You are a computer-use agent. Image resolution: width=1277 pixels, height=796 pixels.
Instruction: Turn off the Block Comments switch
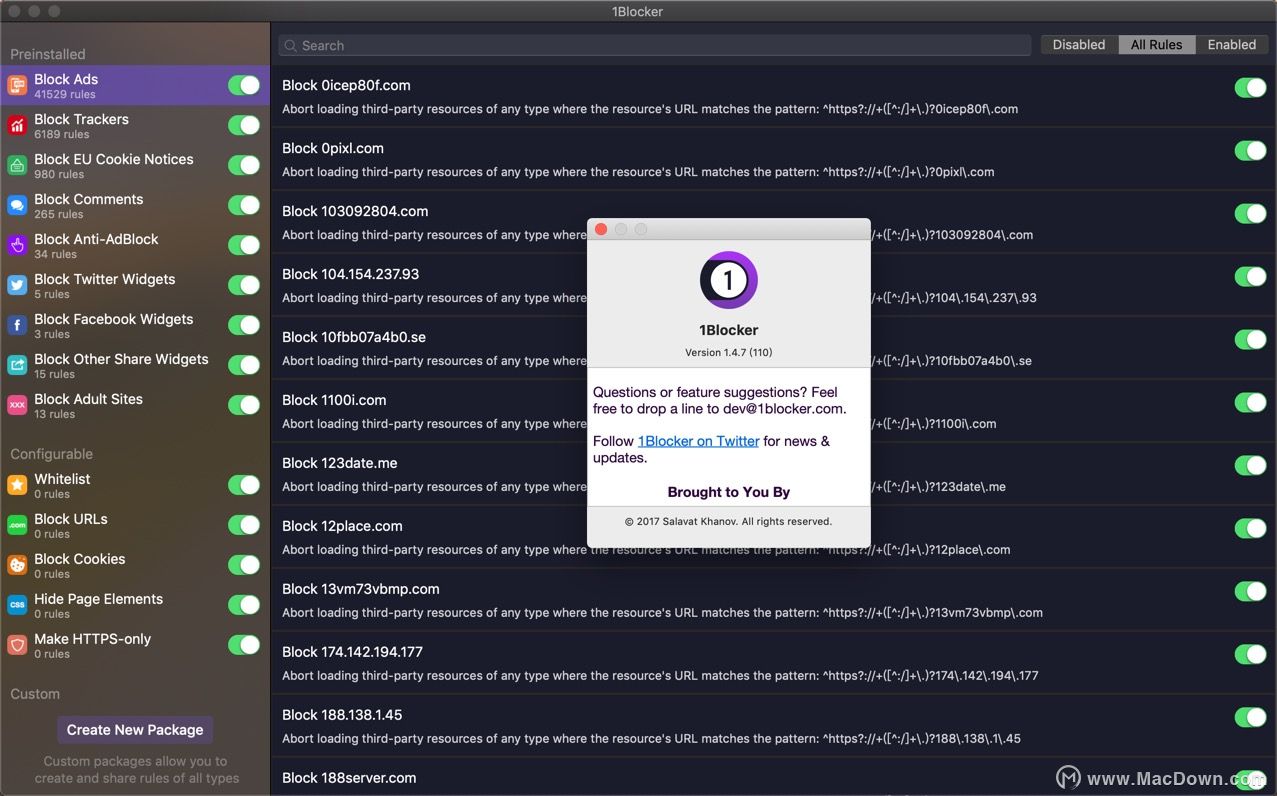point(244,205)
